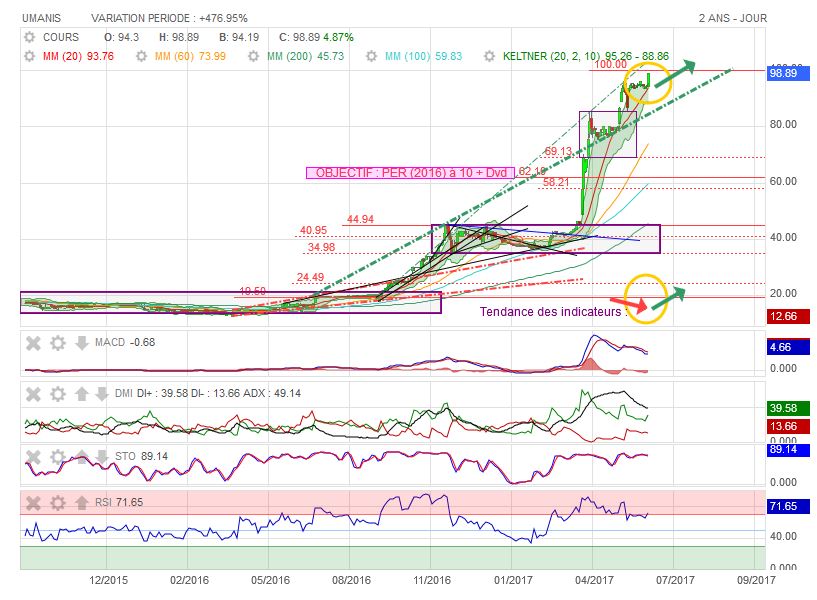Move STO panel up with arrow
The image size is (817, 600).
tap(82, 457)
